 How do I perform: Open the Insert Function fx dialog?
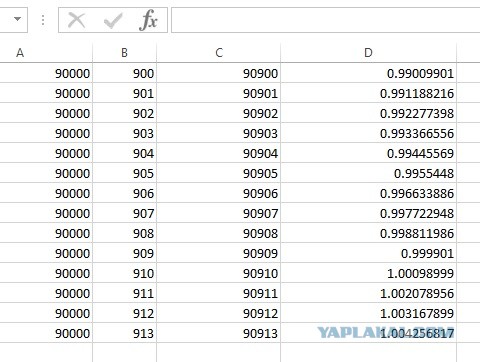148,20
